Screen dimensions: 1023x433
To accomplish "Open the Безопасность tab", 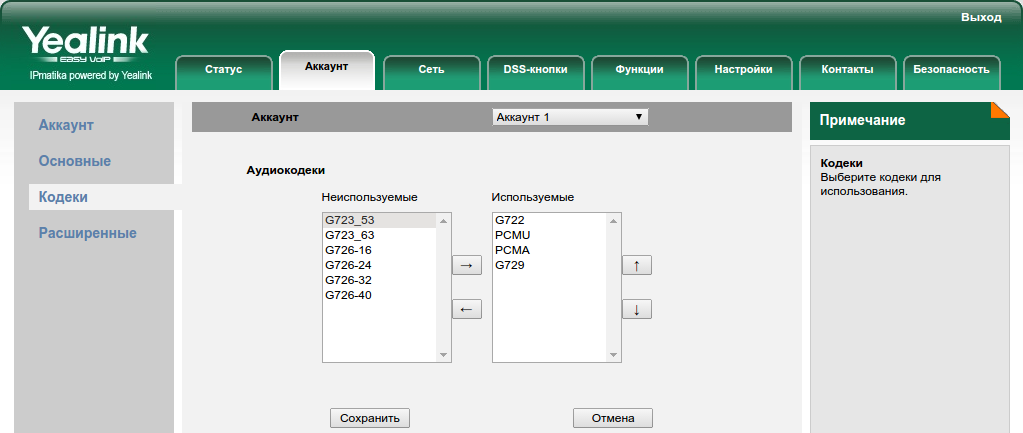I will 951,69.
